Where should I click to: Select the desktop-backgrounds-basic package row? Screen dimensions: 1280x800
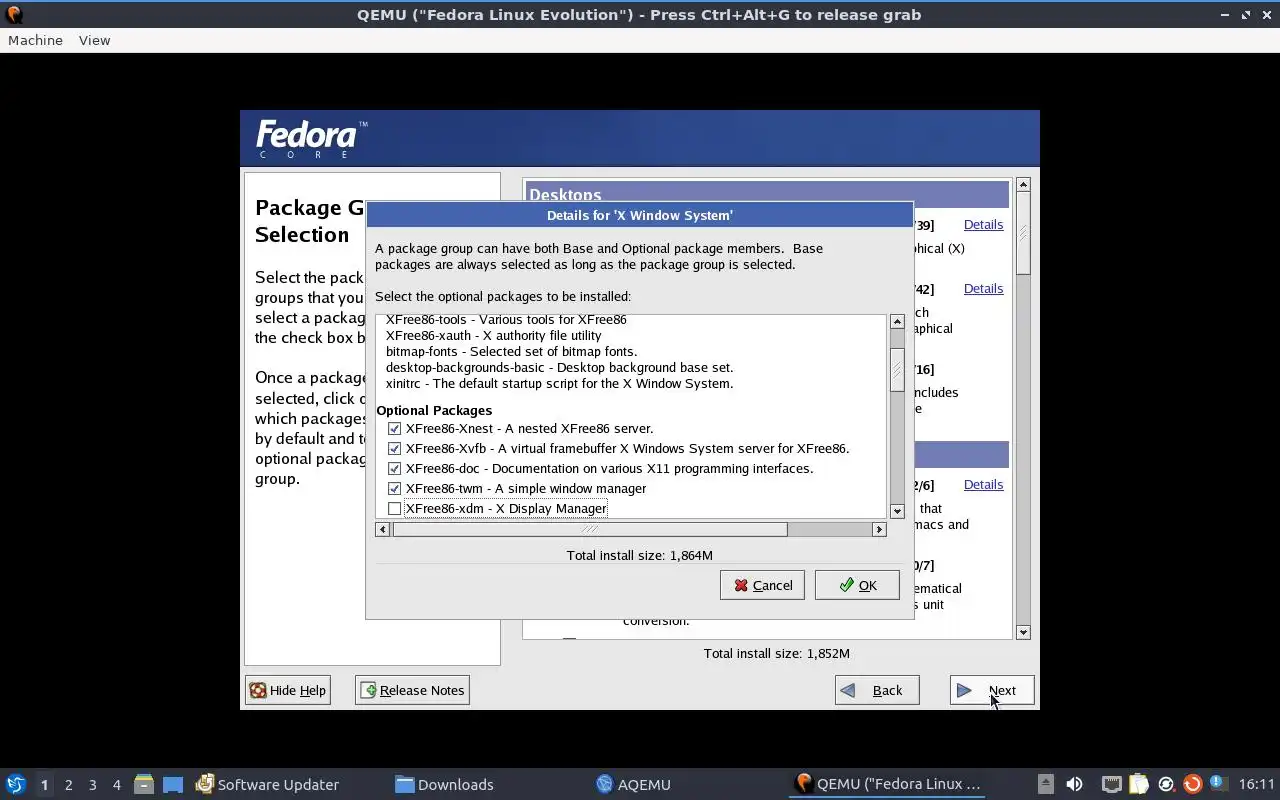559,367
